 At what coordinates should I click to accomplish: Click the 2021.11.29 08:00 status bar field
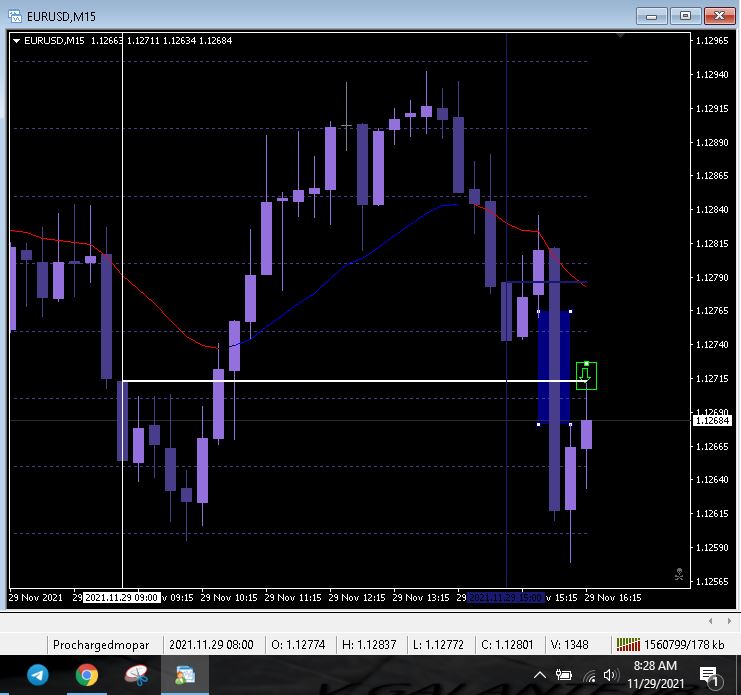point(211,645)
